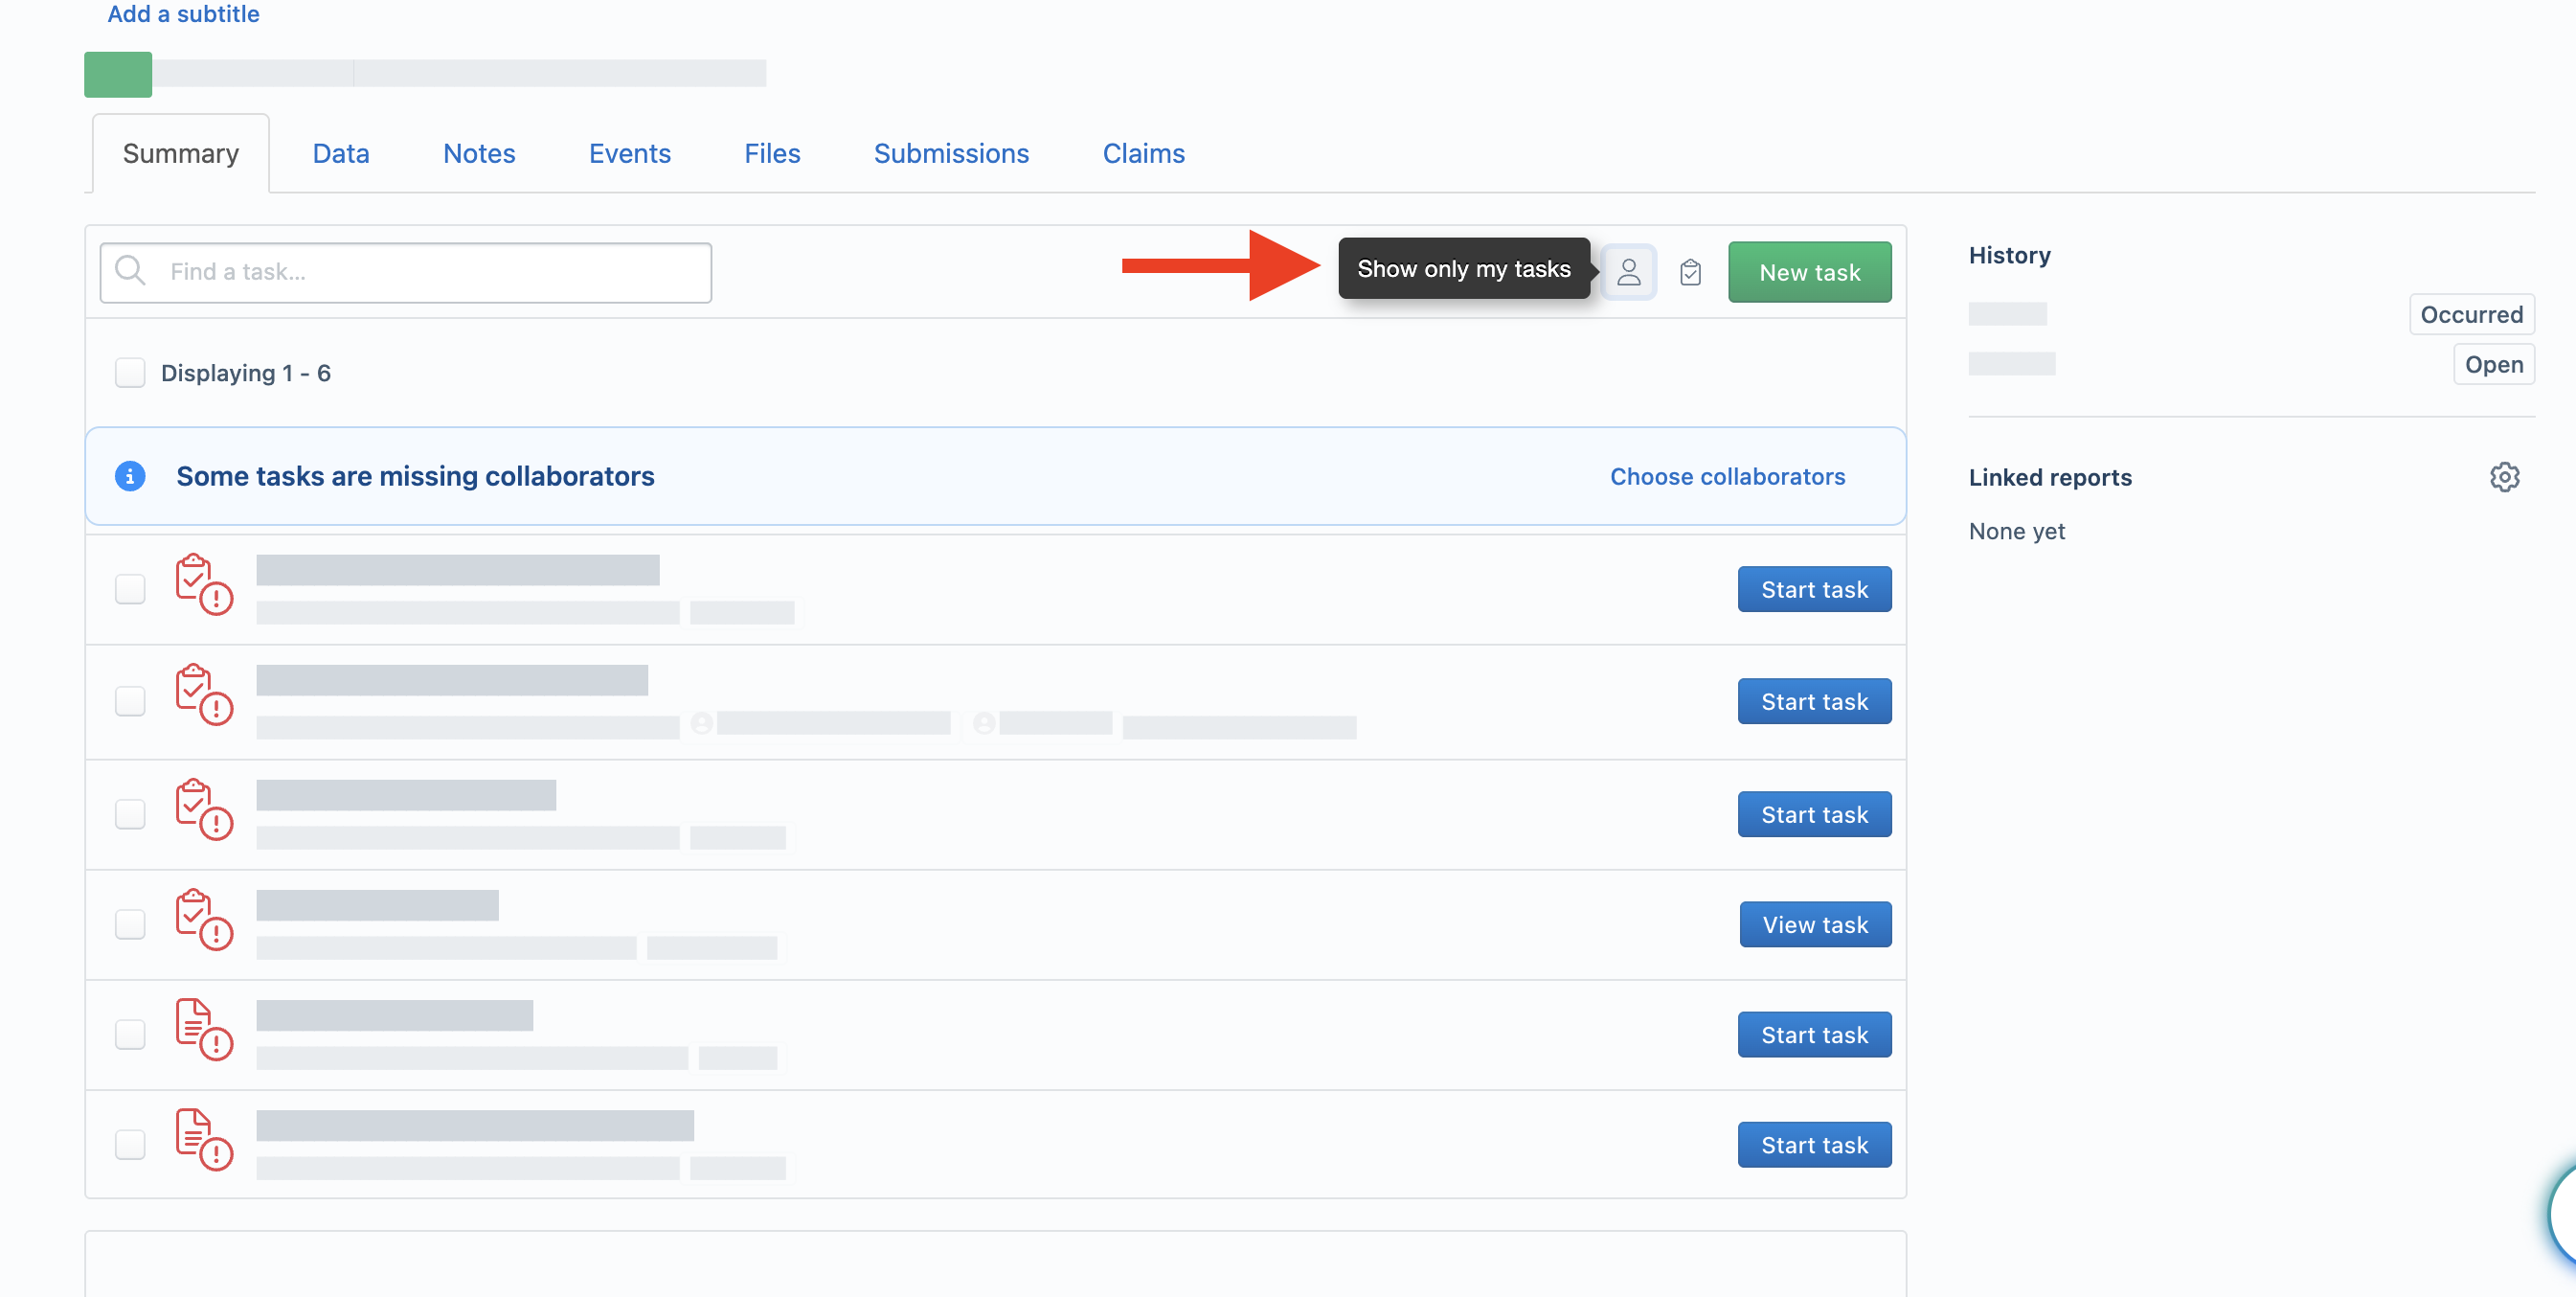Click the last task's overdue document icon
2576x1297 pixels.
tap(203, 1140)
